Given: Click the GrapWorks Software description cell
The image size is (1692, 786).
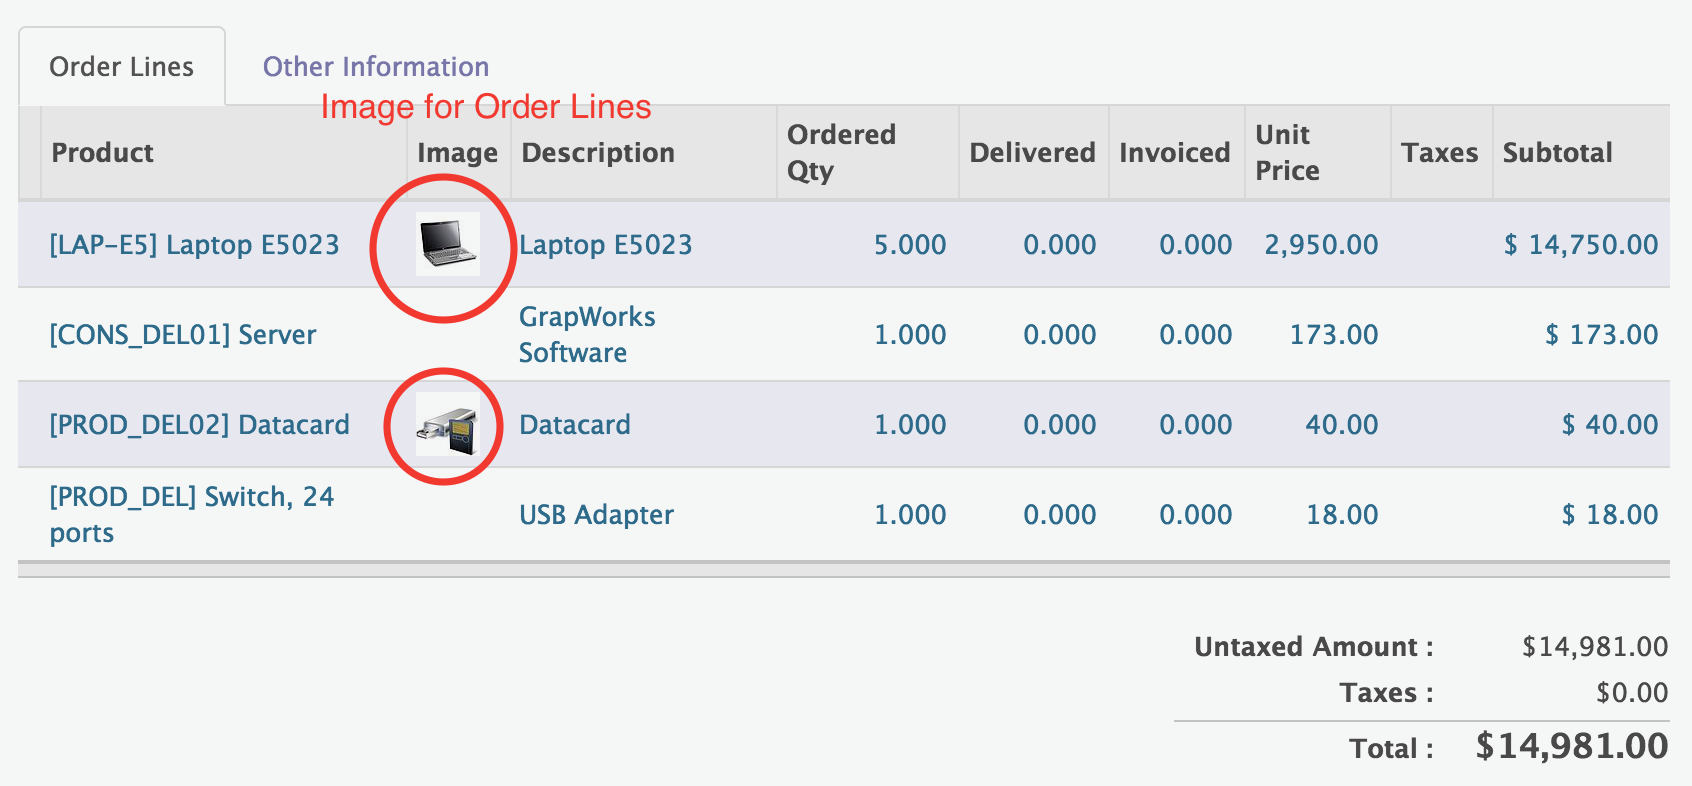Looking at the screenshot, I should (x=586, y=334).
